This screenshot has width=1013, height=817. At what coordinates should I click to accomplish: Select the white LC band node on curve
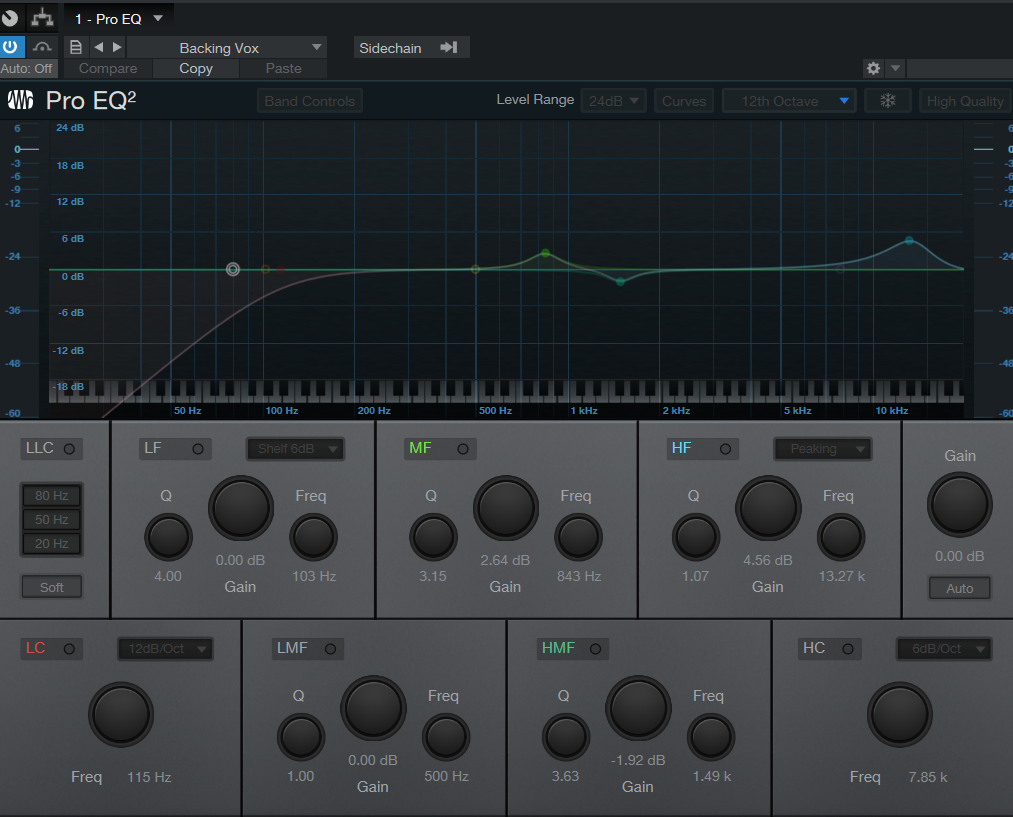click(233, 269)
